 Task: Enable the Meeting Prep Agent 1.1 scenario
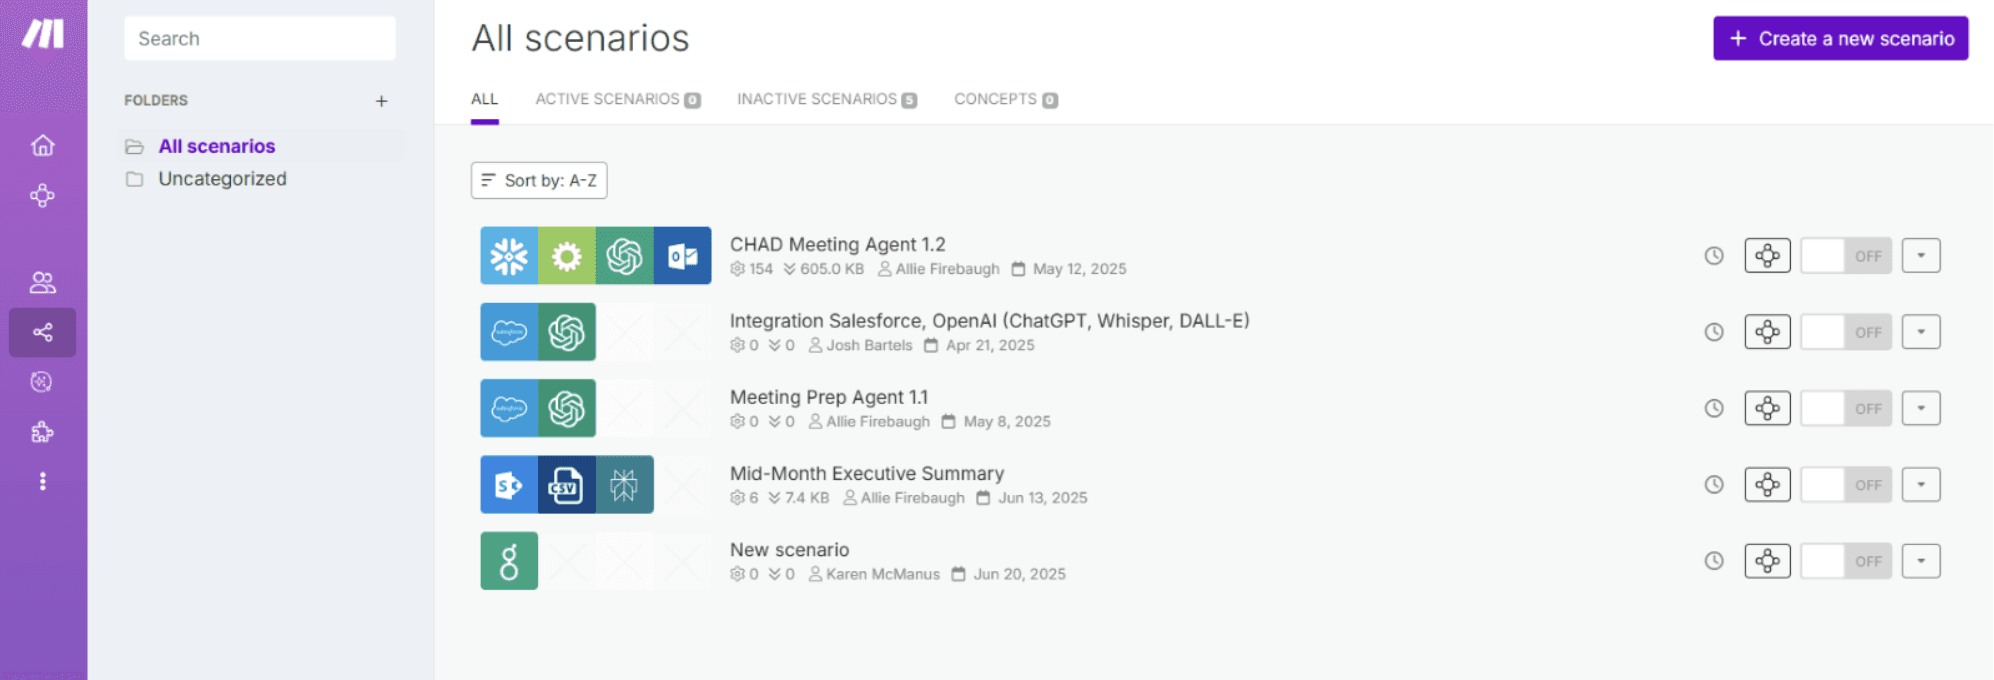1846,408
